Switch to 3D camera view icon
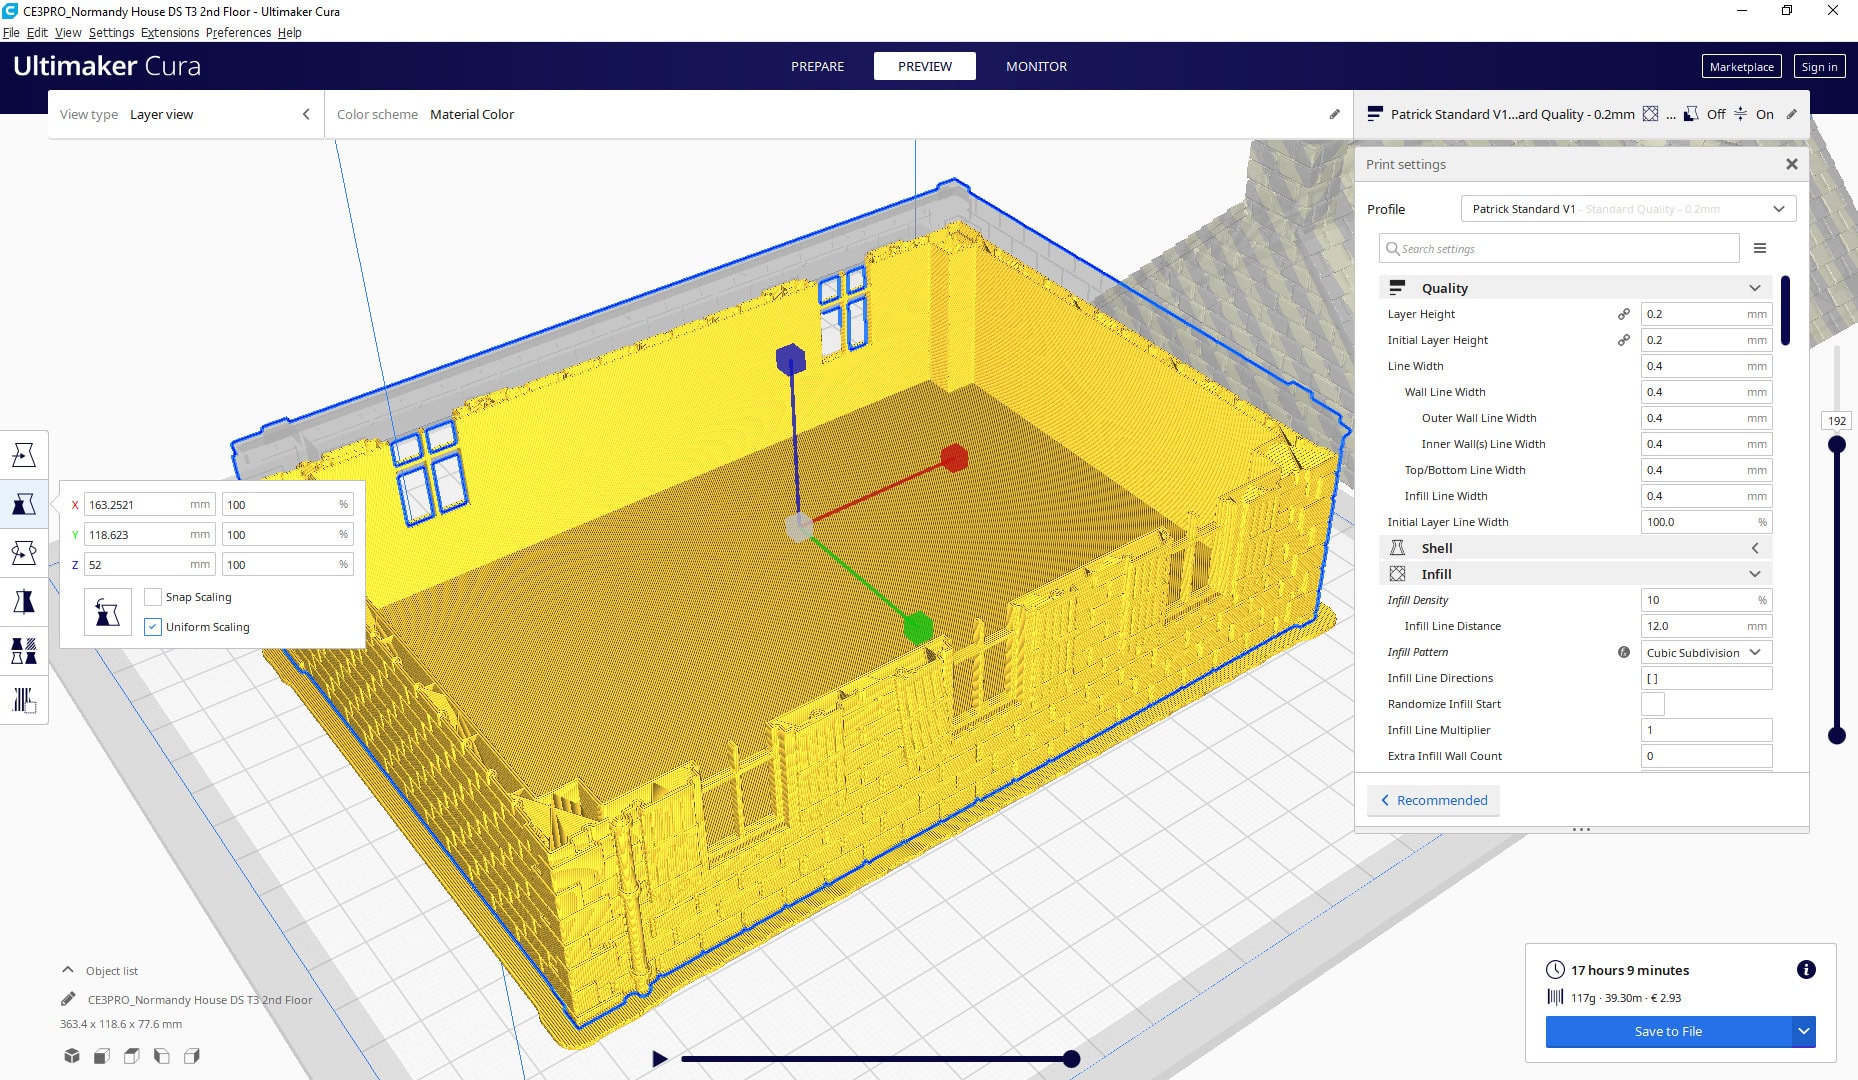1858x1080 pixels. point(72,1056)
